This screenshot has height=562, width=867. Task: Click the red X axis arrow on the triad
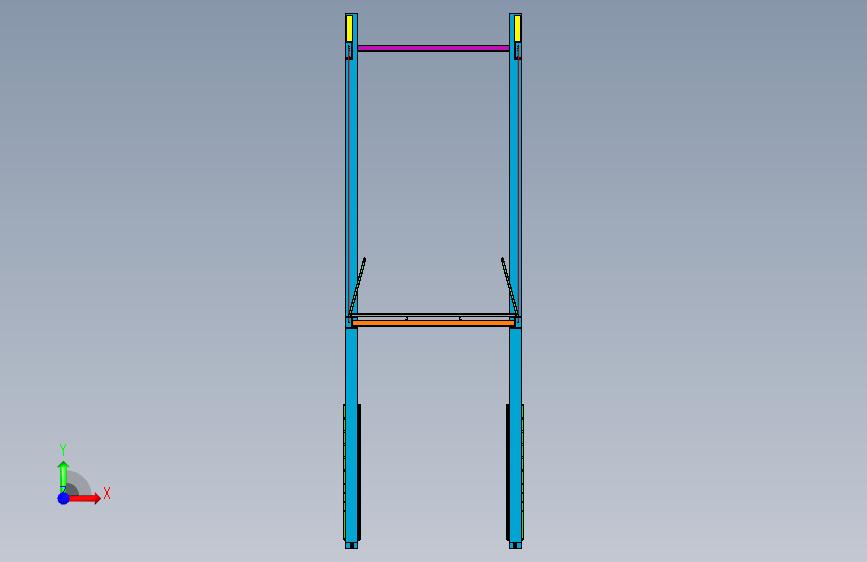pos(84,498)
